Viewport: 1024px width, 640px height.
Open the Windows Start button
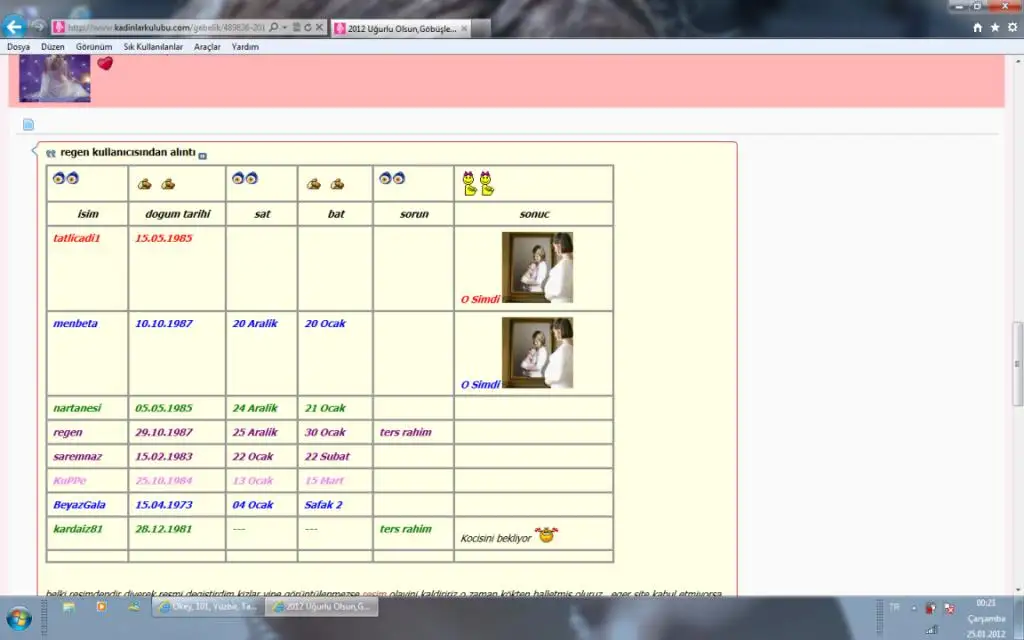[19, 617]
